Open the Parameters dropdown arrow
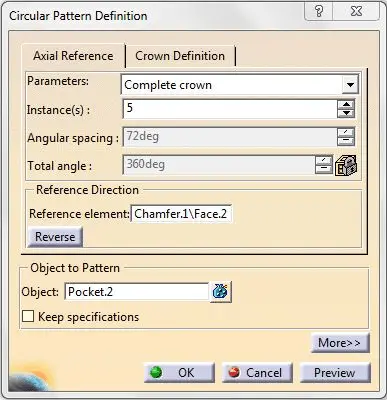The width and height of the screenshot is (387, 400). pyautogui.click(x=350, y=85)
